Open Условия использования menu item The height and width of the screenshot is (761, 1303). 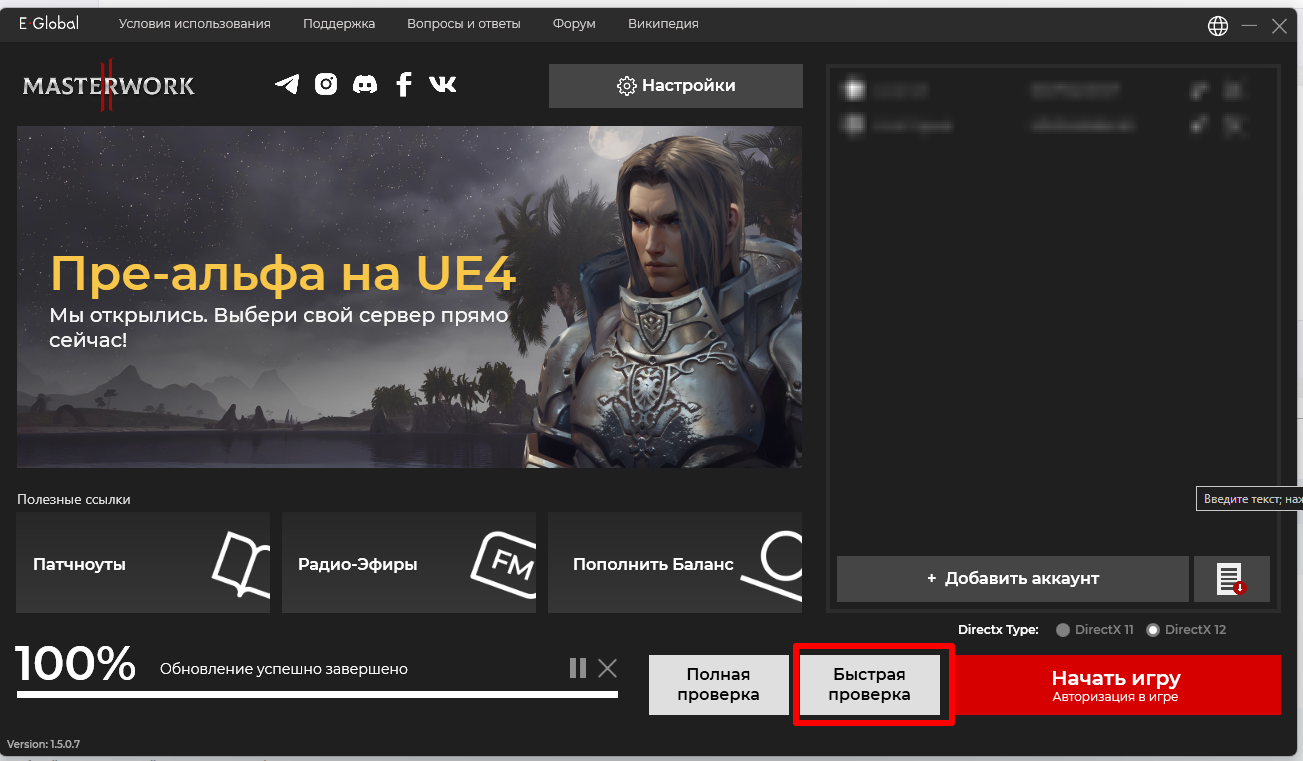(194, 23)
